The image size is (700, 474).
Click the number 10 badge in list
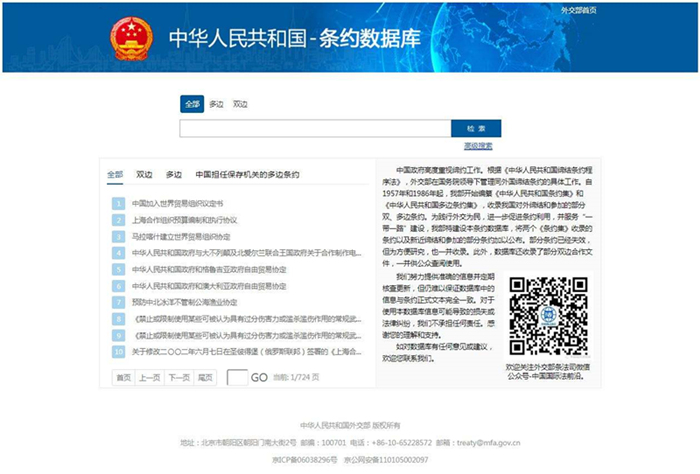click(118, 352)
